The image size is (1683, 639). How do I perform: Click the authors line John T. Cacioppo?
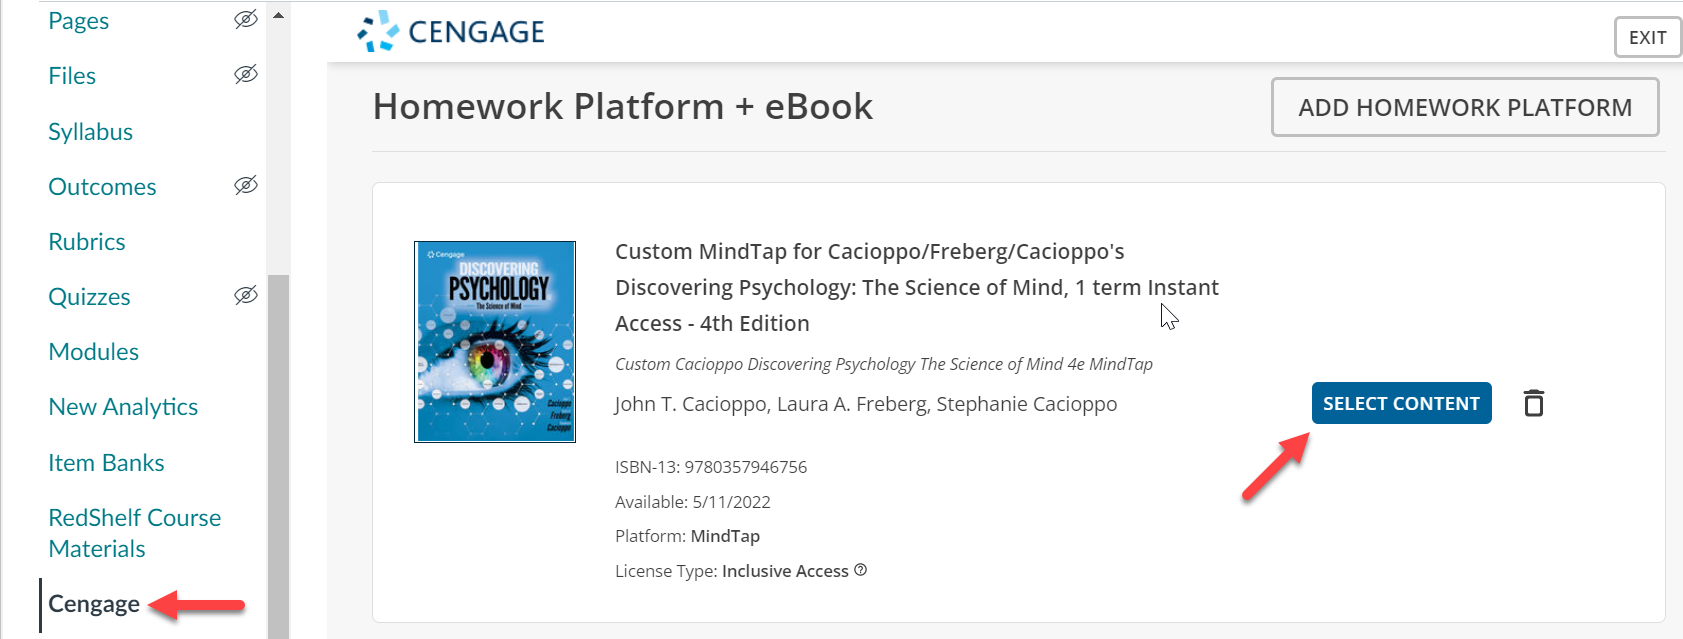(x=866, y=404)
